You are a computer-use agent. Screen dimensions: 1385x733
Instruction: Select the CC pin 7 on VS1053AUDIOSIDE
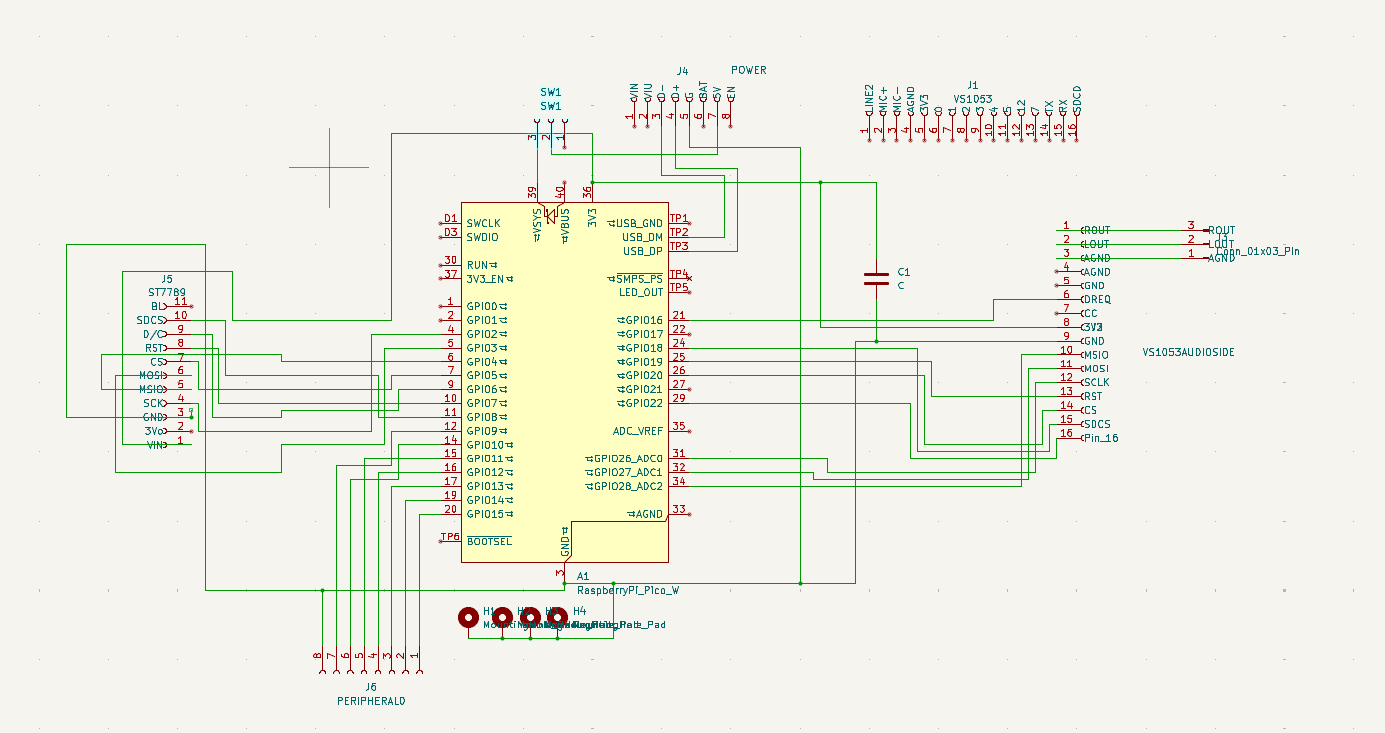[1090, 313]
